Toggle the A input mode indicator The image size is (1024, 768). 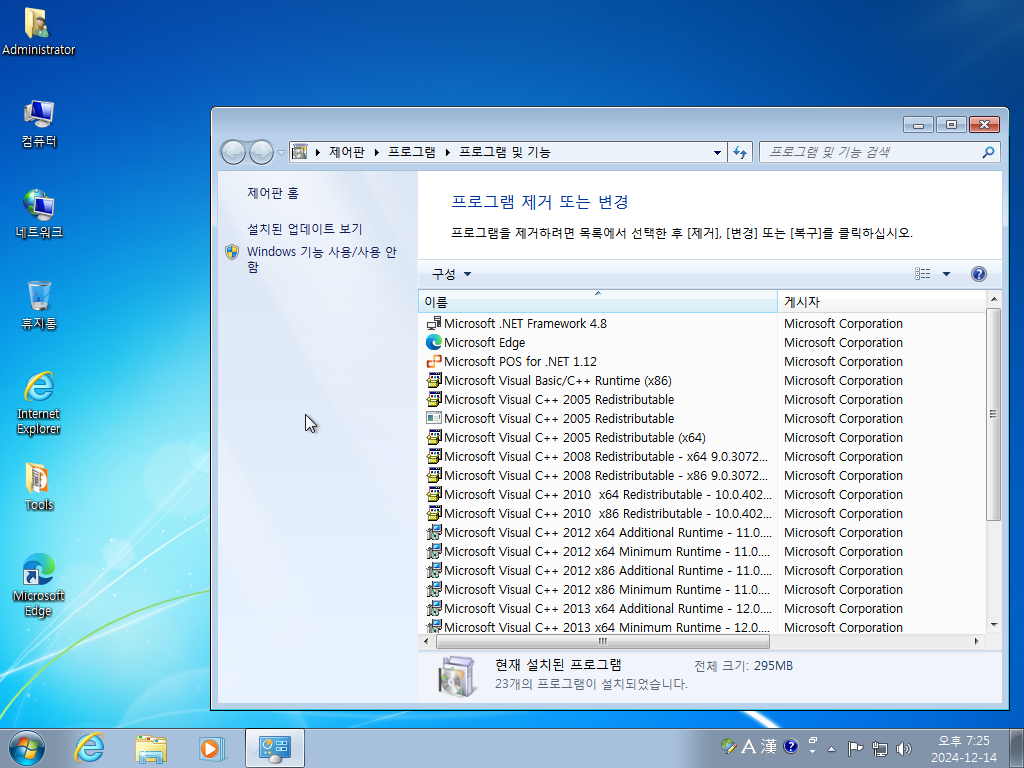point(748,746)
